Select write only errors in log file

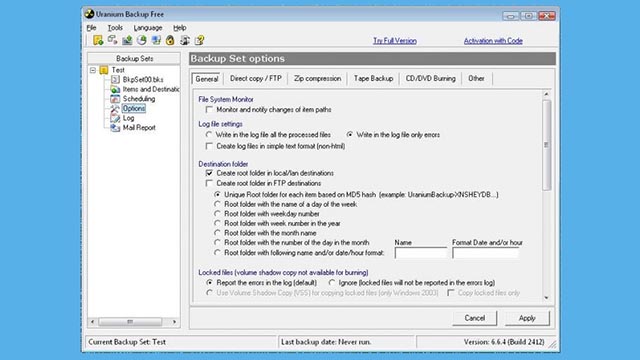350,135
